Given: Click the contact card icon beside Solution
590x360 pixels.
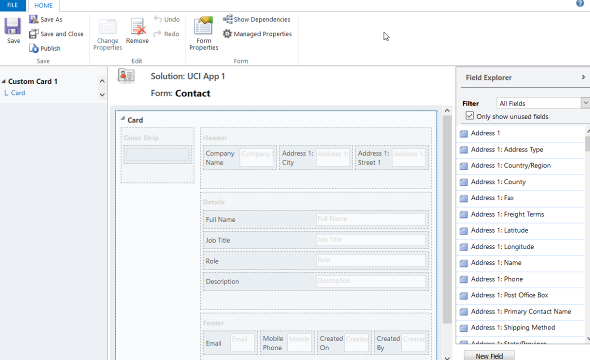Looking at the screenshot, I should coord(126,76).
